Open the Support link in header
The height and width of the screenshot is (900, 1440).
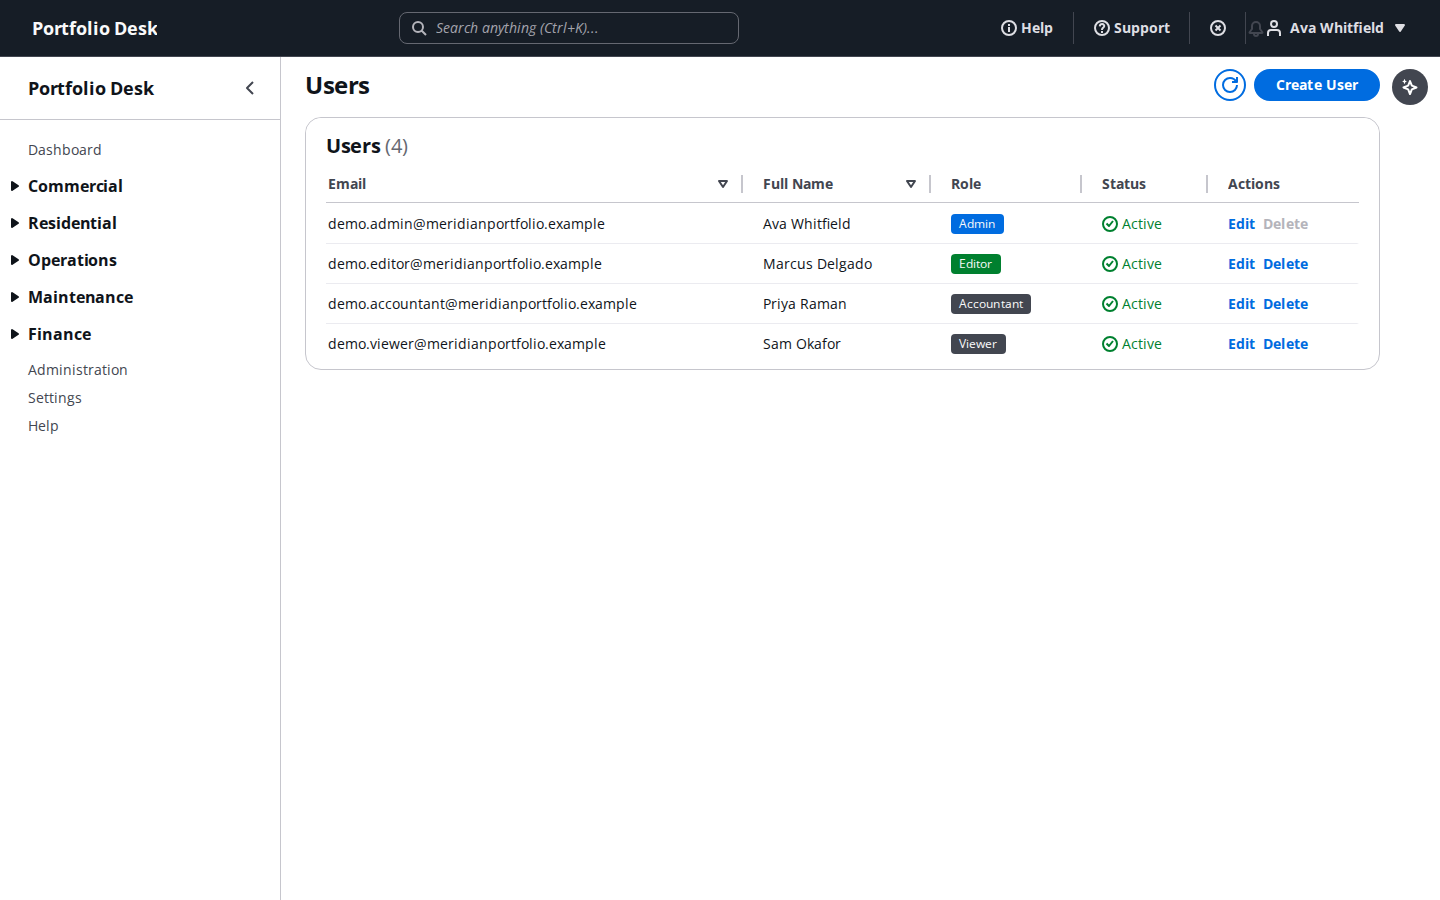pos(1132,28)
